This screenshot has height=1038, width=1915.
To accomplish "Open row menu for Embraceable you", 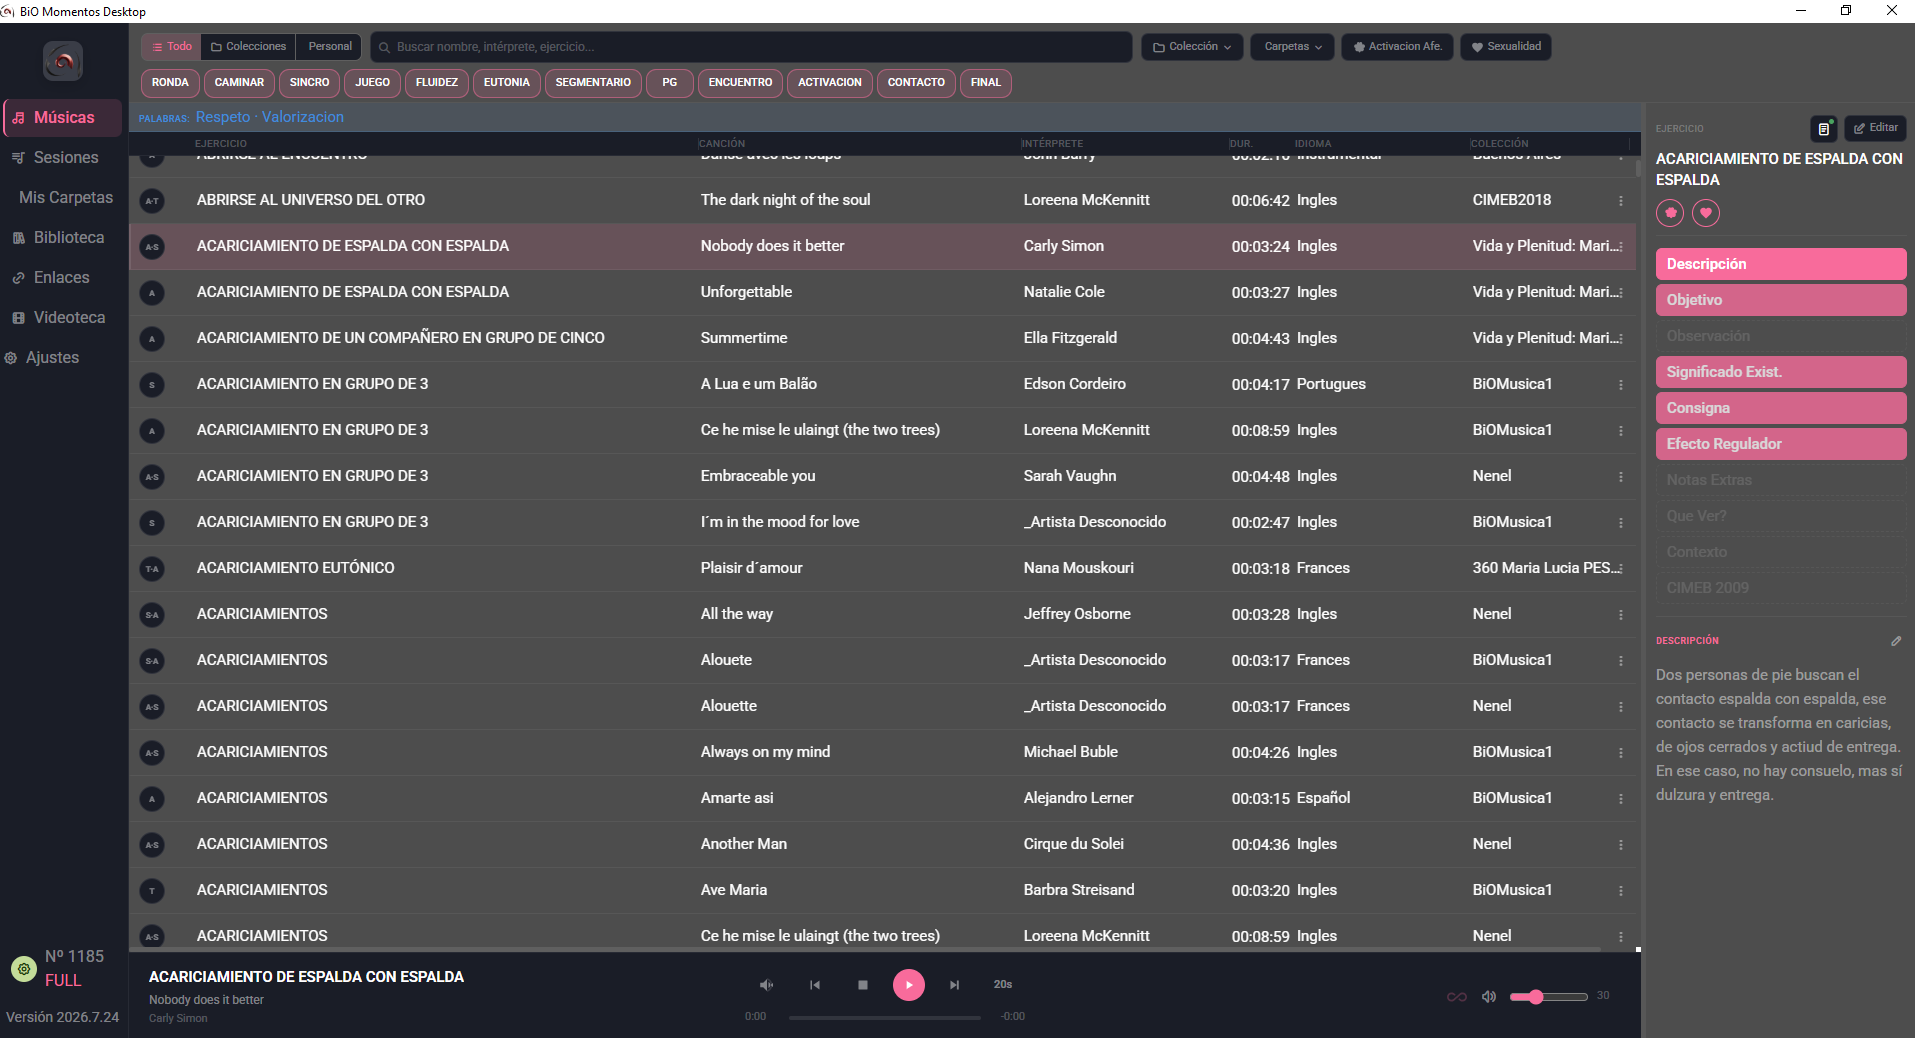I will click(x=1621, y=477).
